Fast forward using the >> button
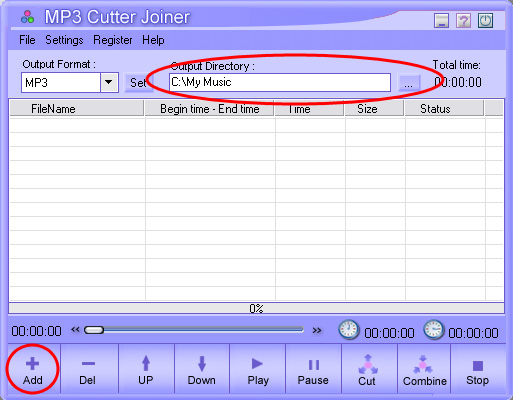The image size is (513, 400). tap(317, 330)
